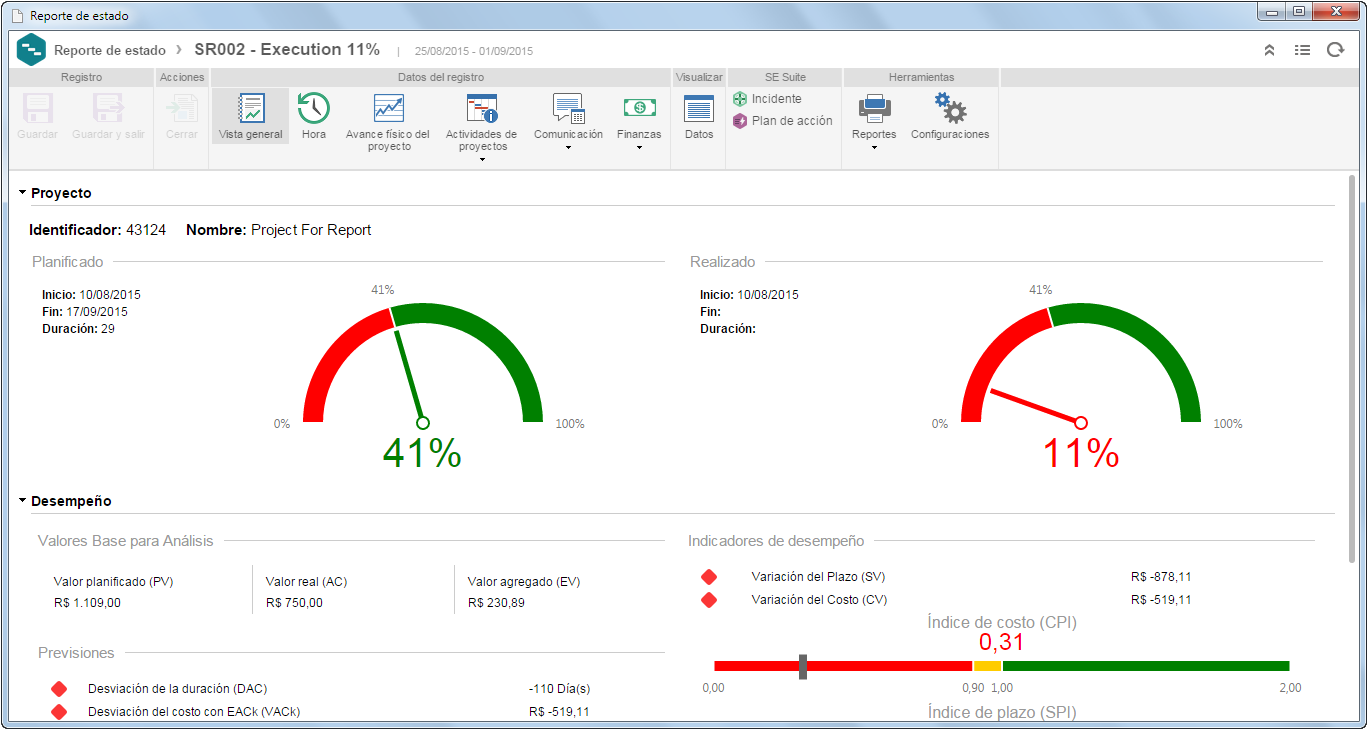Click the Incidente icon
The height and width of the screenshot is (730, 1368).
pos(740,99)
